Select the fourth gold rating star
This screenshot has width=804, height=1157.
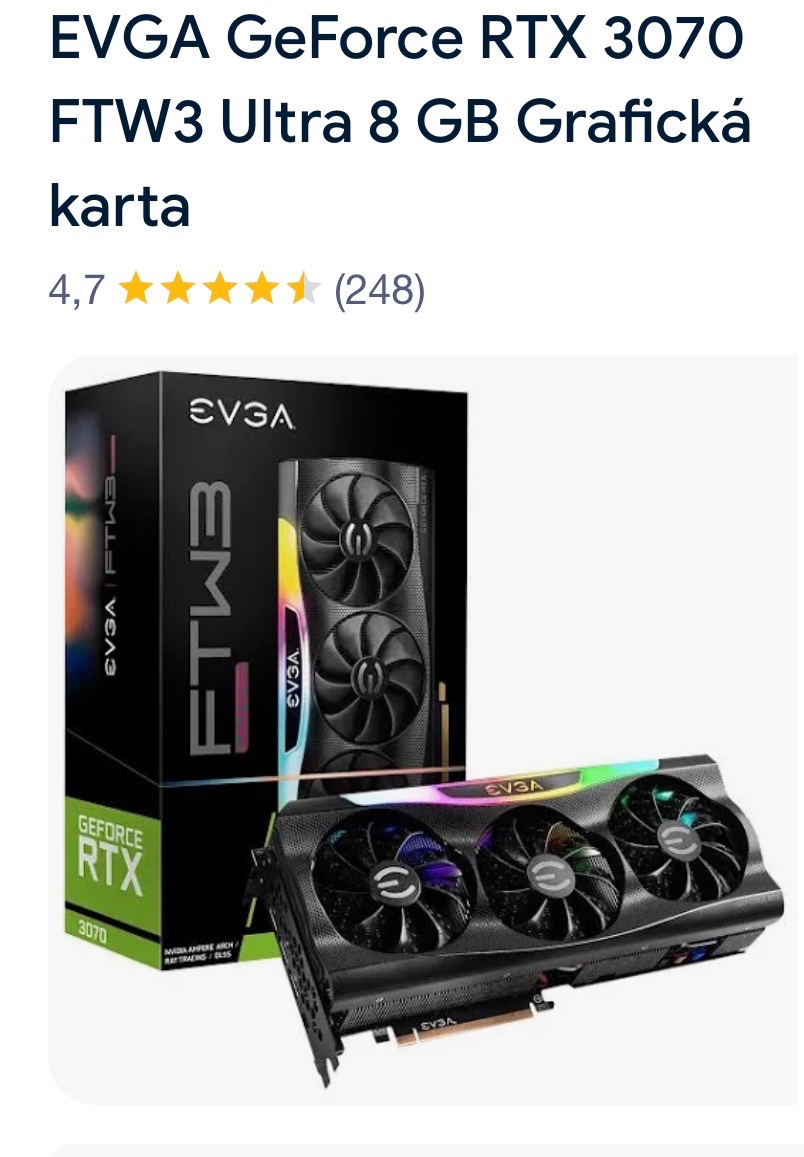[x=261, y=288]
